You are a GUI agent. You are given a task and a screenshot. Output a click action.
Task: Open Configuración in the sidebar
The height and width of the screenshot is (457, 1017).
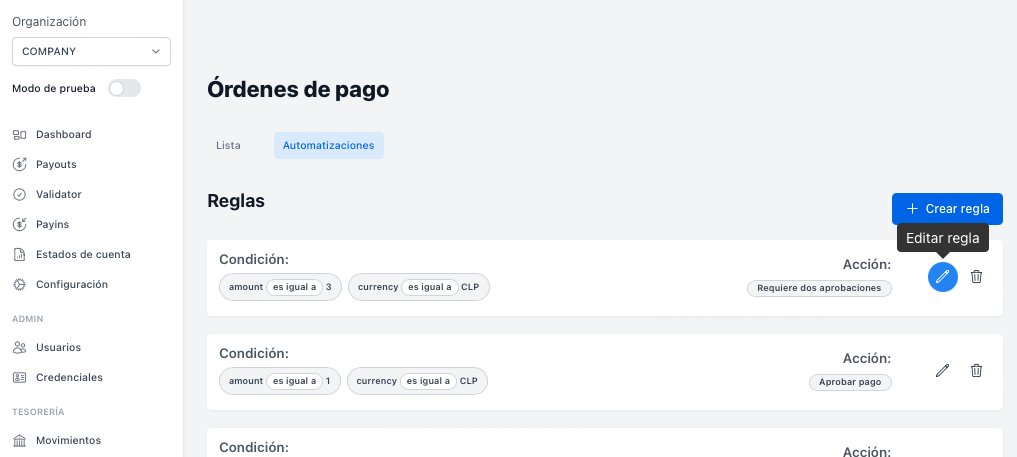click(72, 284)
